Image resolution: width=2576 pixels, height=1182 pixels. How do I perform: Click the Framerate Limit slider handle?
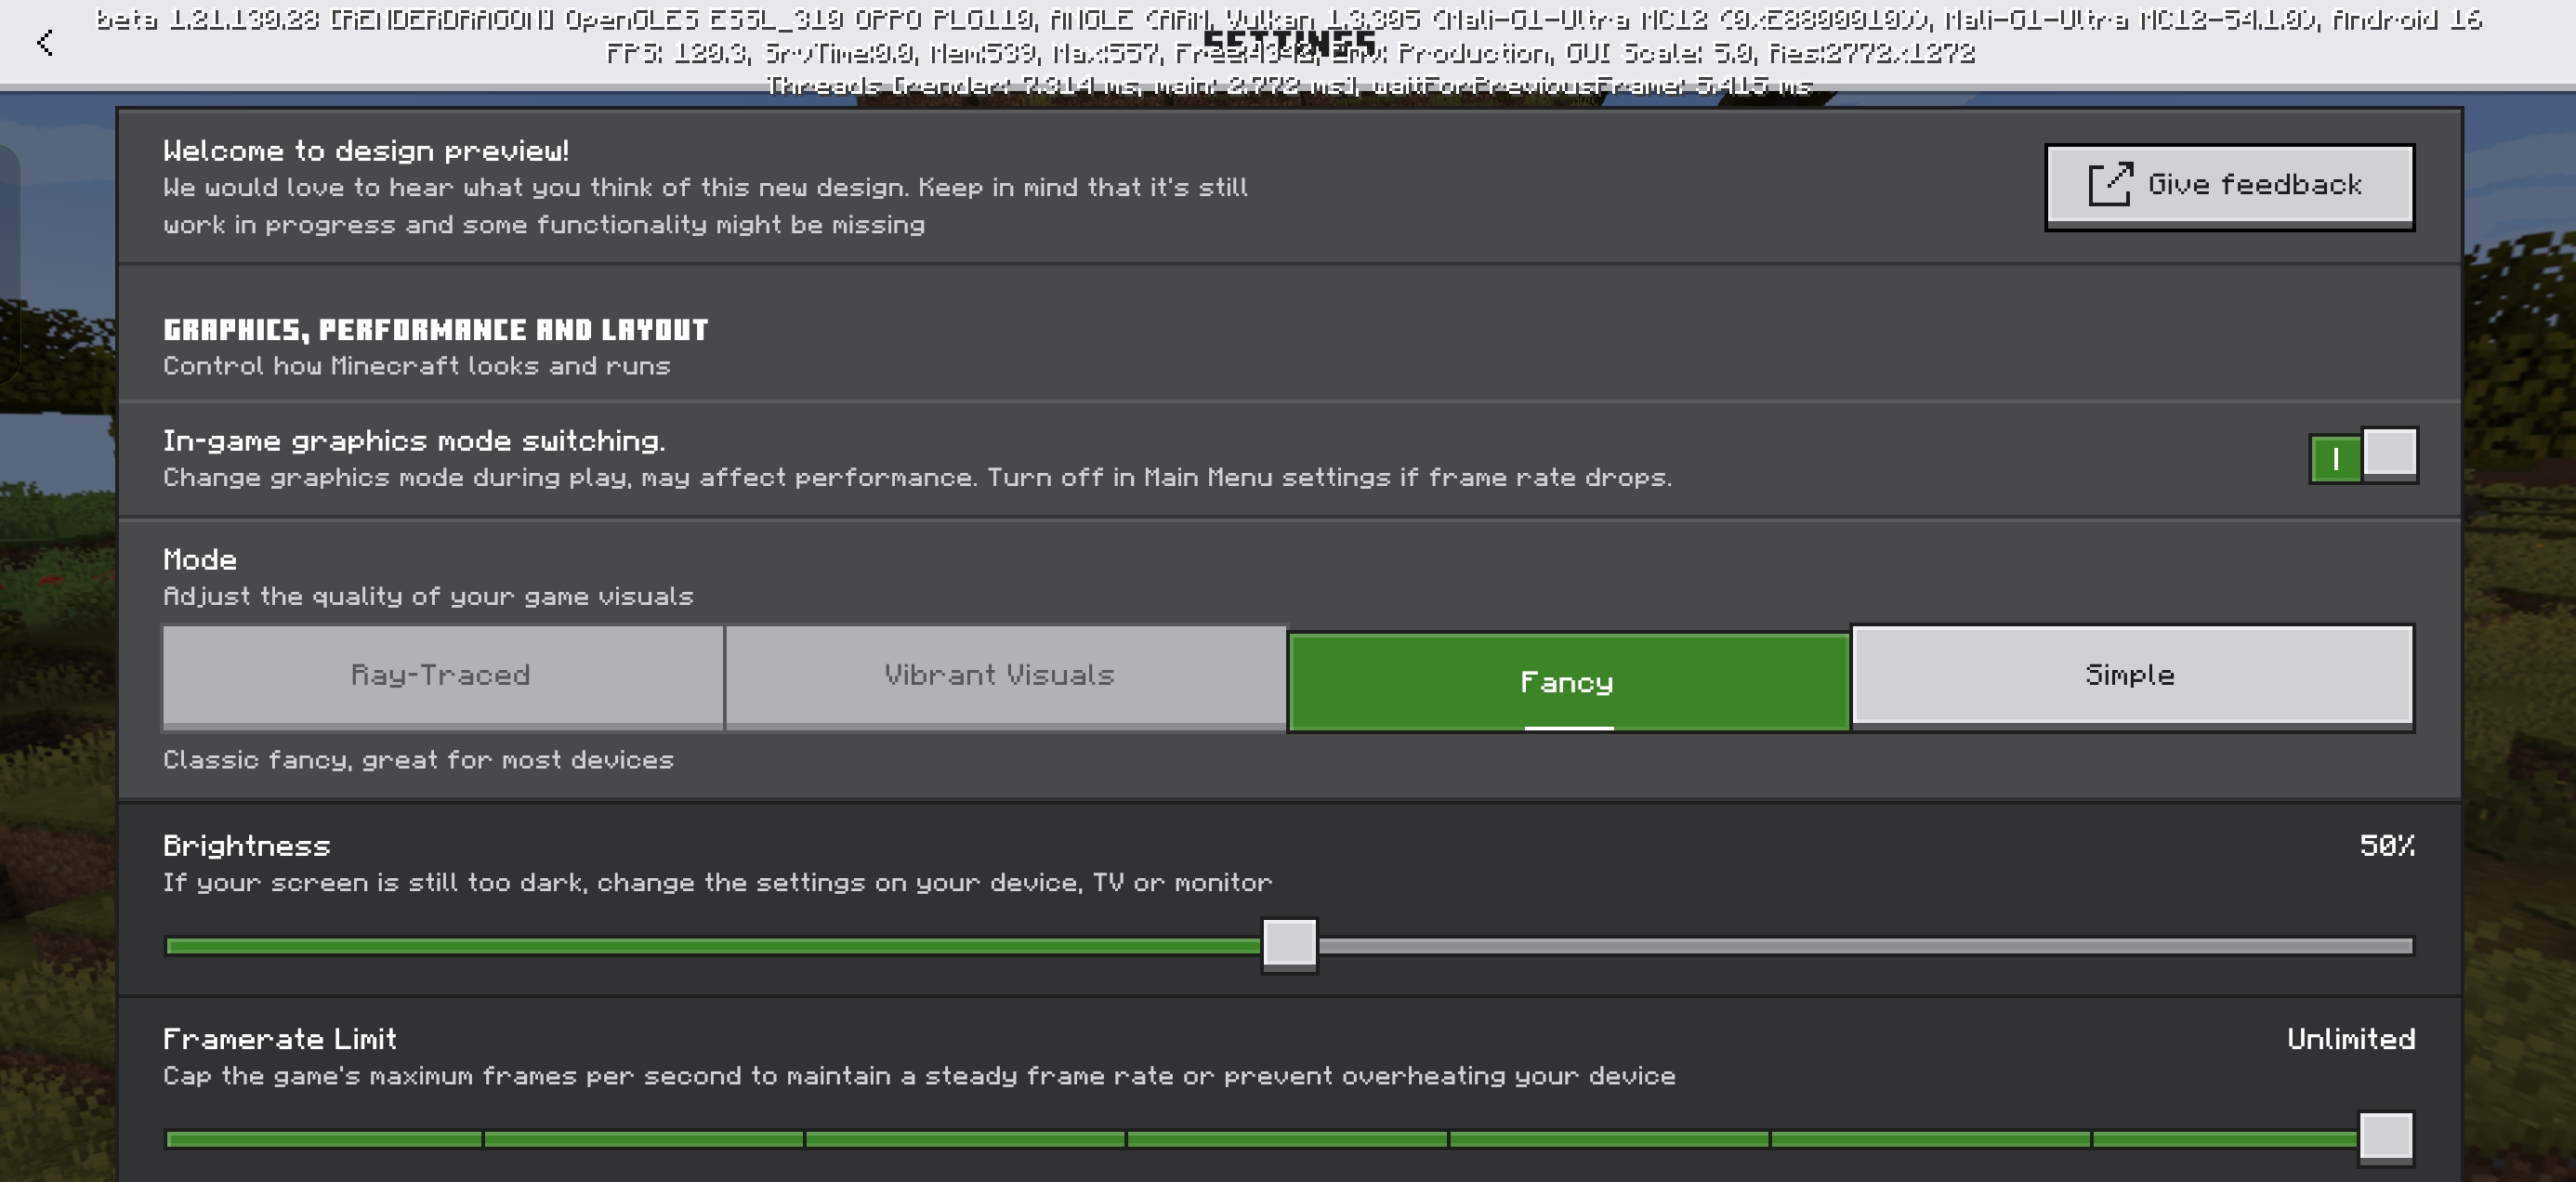coord(2386,1137)
